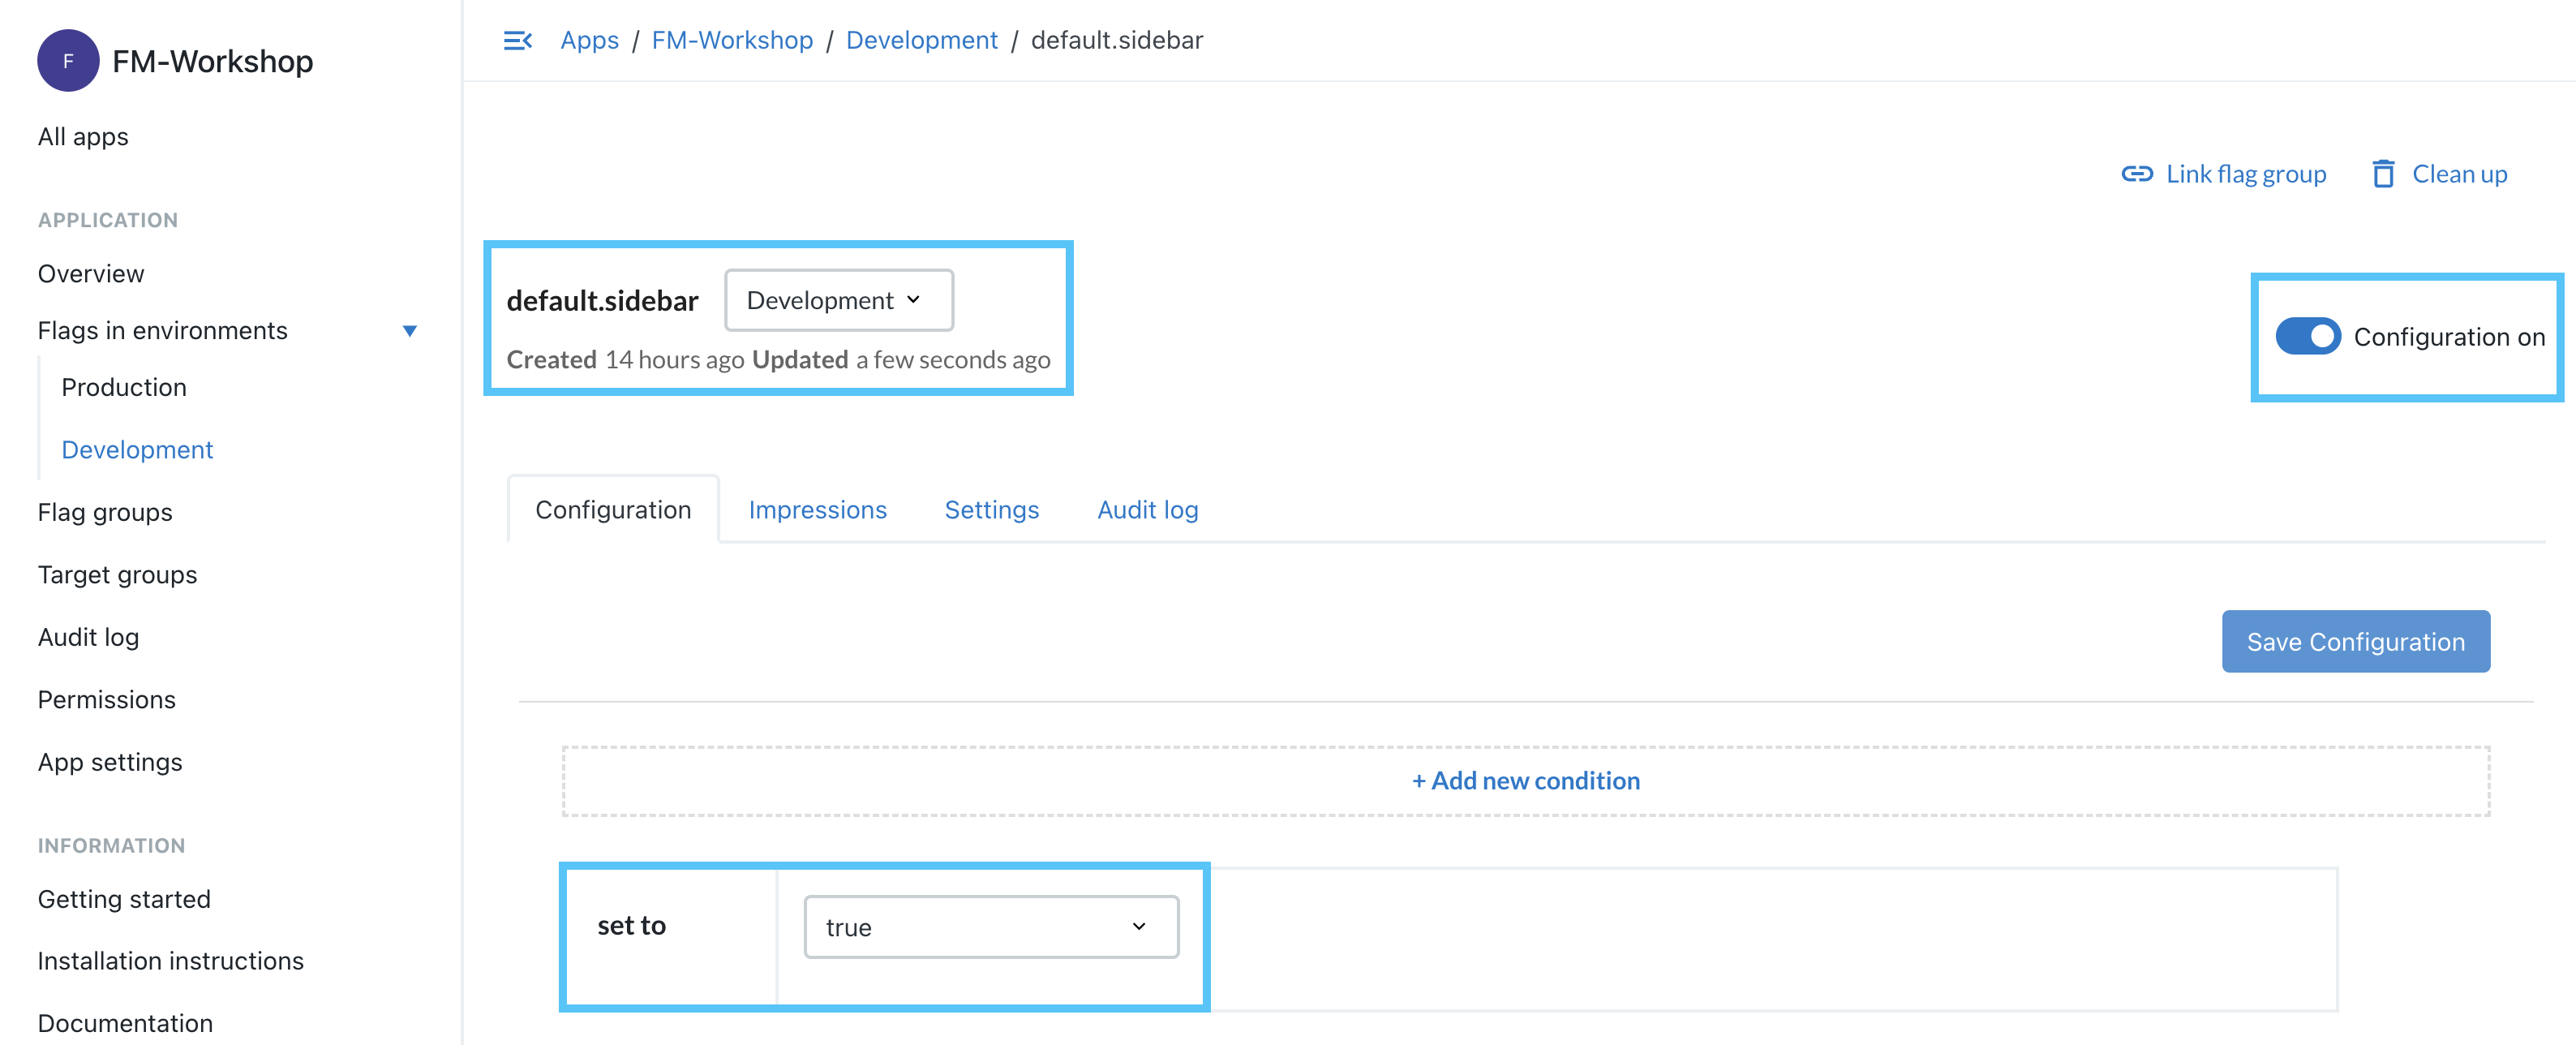Click Add new condition link
2576x1045 pixels.
click(1525, 779)
